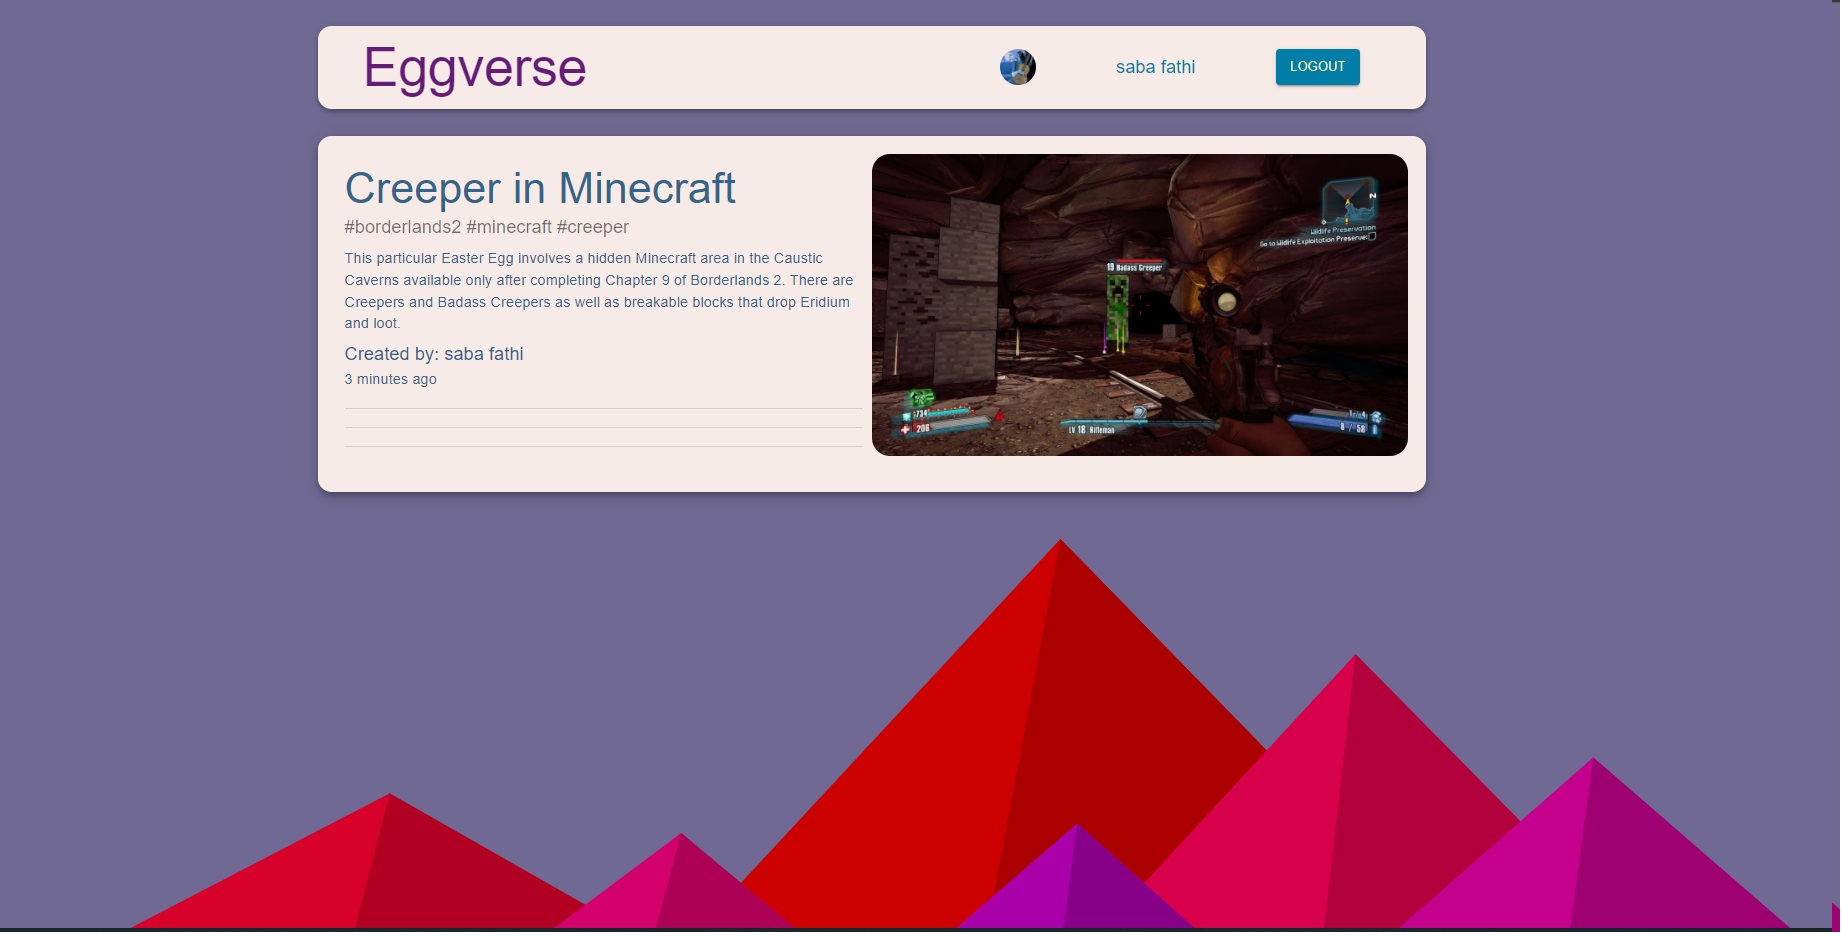Click the saba fathi username in header
The image size is (1844, 936).
click(x=1155, y=67)
